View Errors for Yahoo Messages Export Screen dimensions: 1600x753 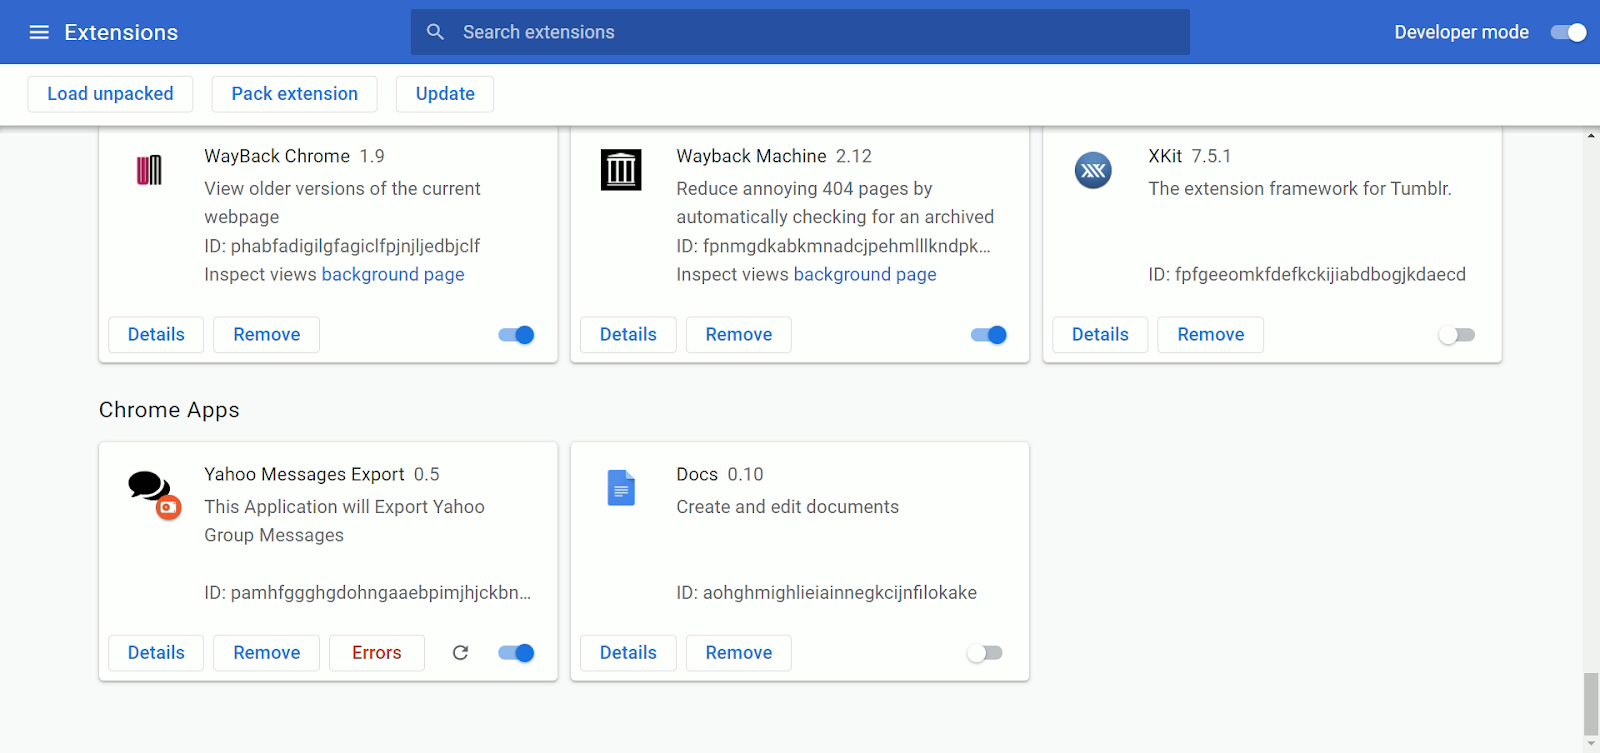pos(377,653)
